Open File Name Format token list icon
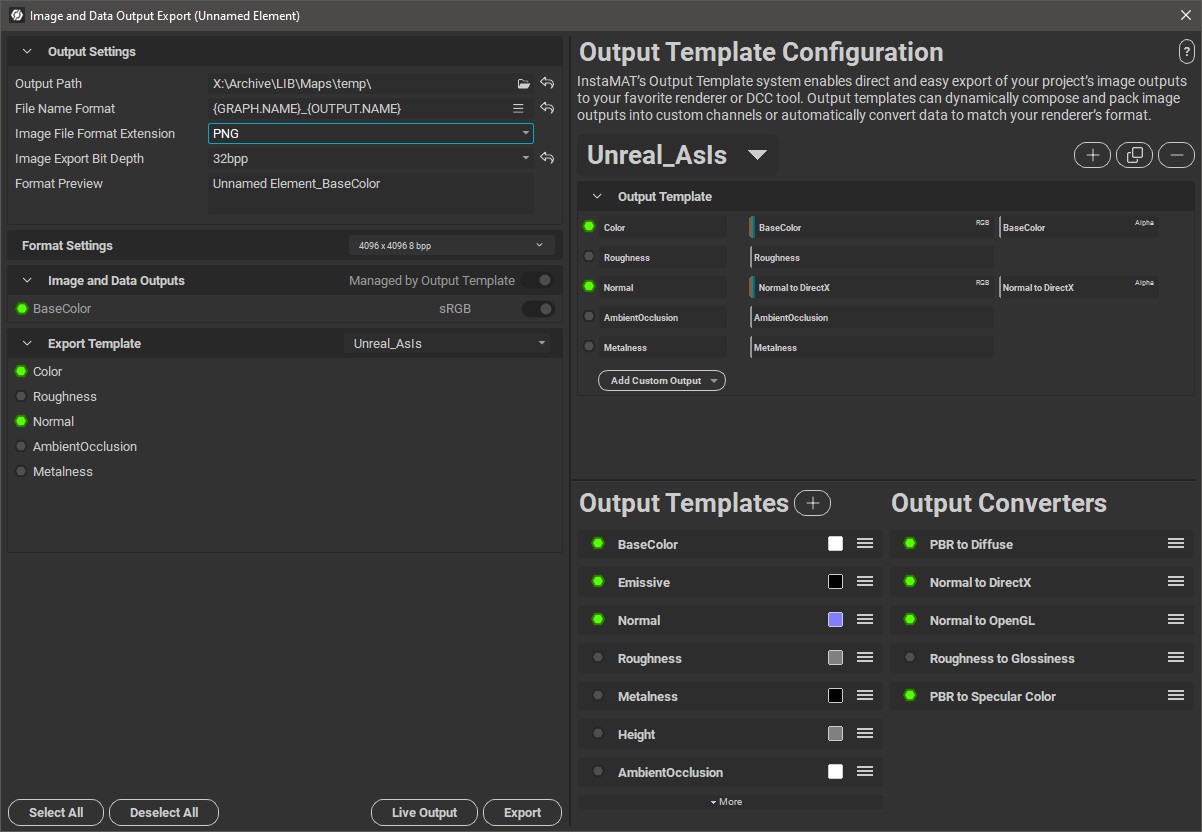The height and width of the screenshot is (832, 1202). click(x=518, y=109)
